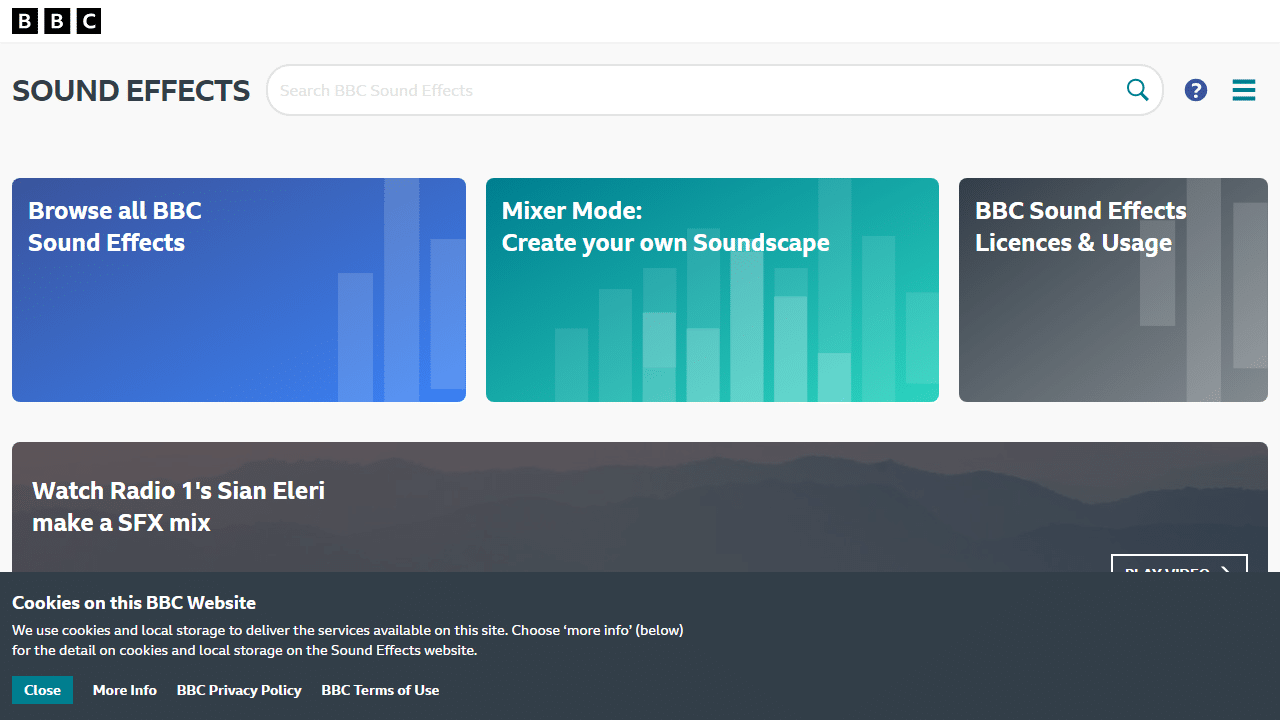Open the Browse all BBC Sound Effects card
The width and height of the screenshot is (1280, 720).
[x=239, y=290]
